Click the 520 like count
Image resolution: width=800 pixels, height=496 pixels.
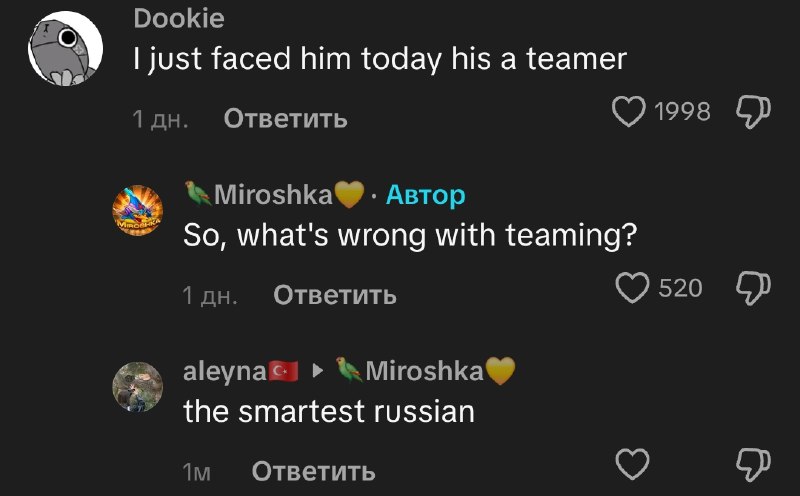[681, 288]
